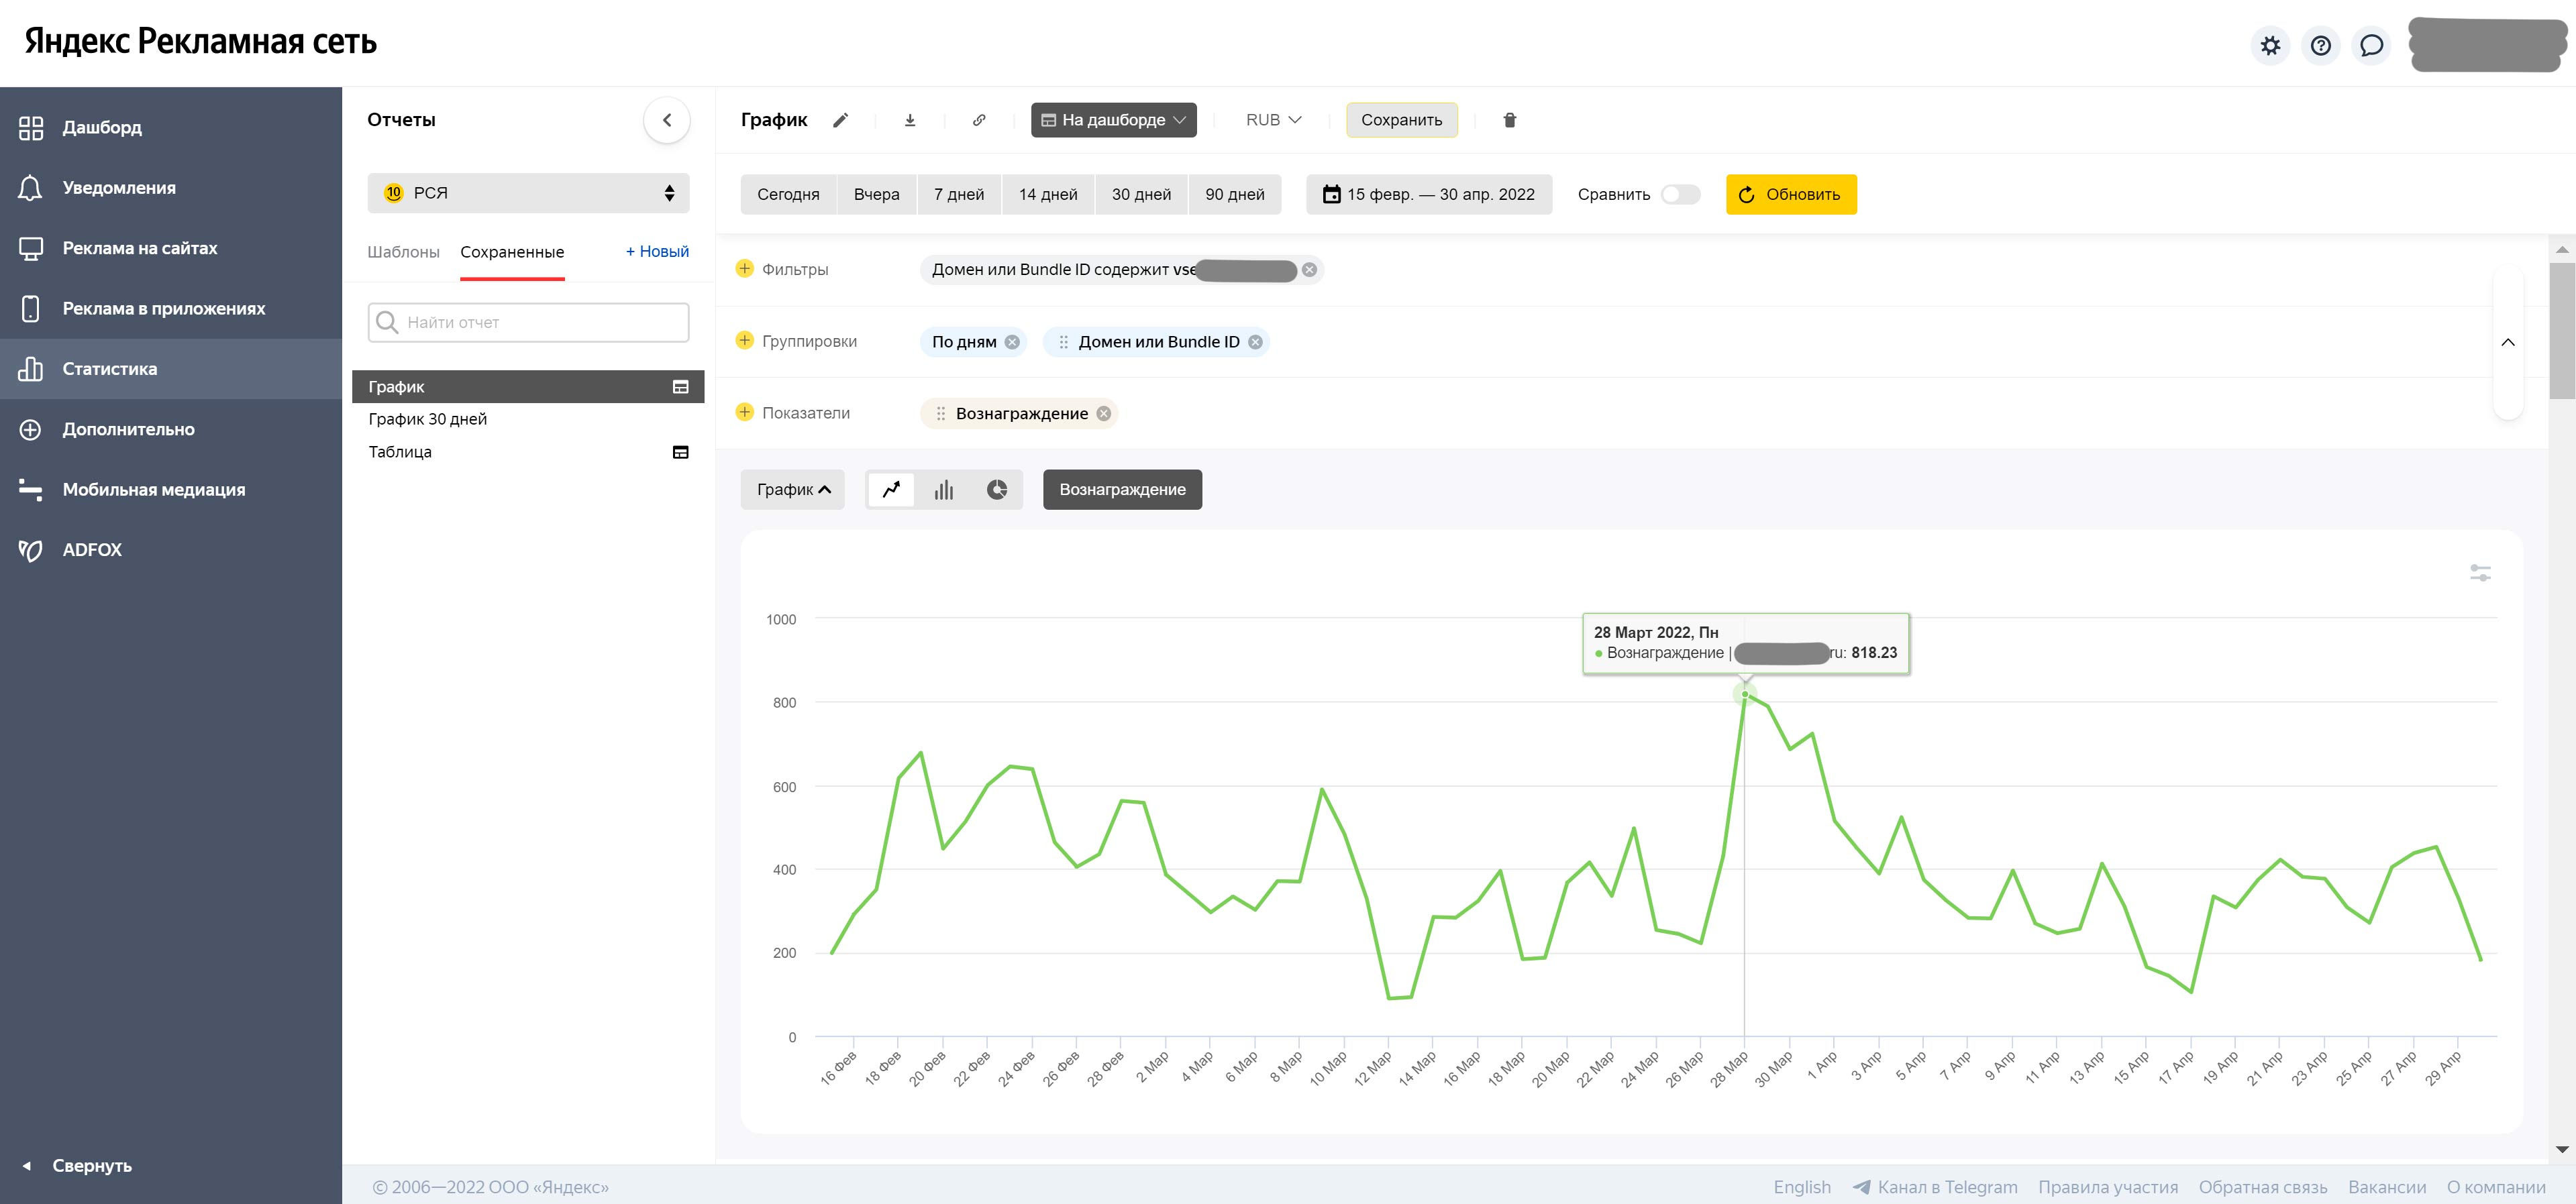Image resolution: width=2576 pixels, height=1204 pixels.
Task: Open the РСЯ product dropdown
Action: (528, 193)
